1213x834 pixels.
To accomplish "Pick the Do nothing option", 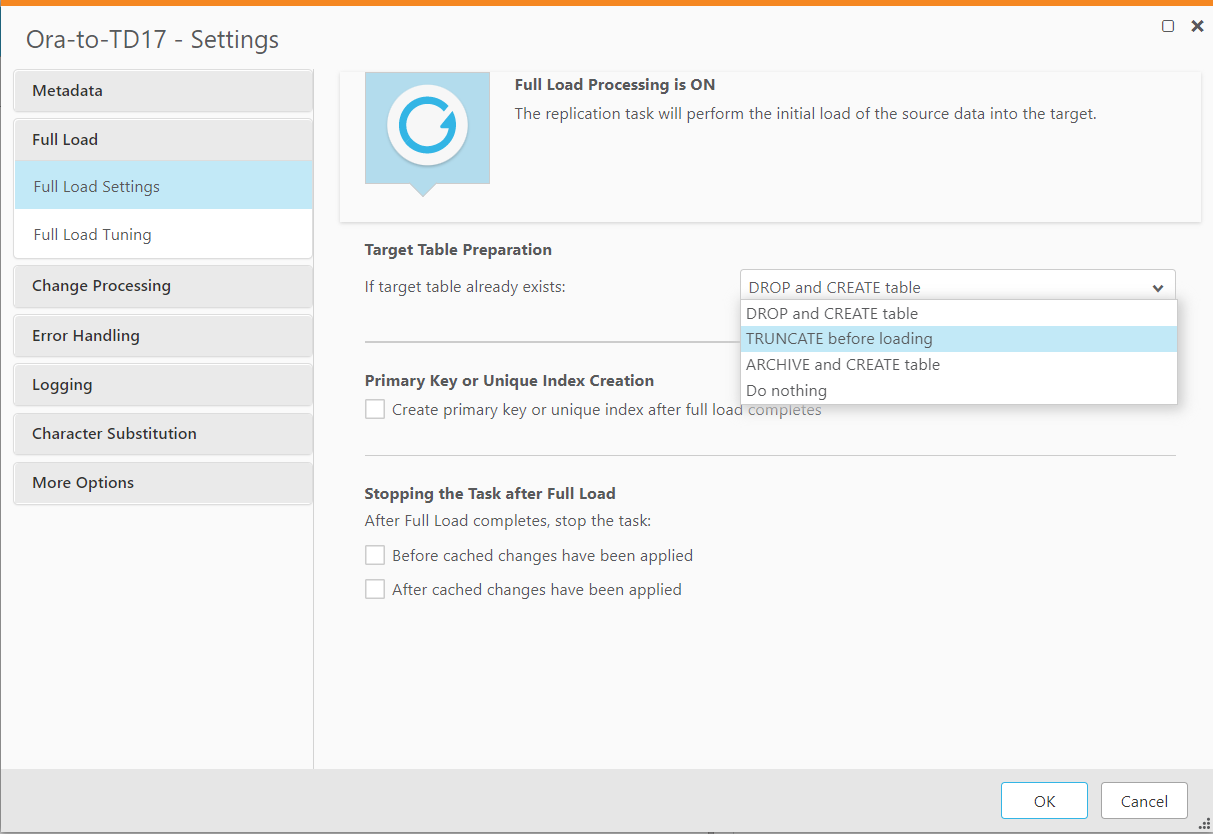I will tap(787, 391).
